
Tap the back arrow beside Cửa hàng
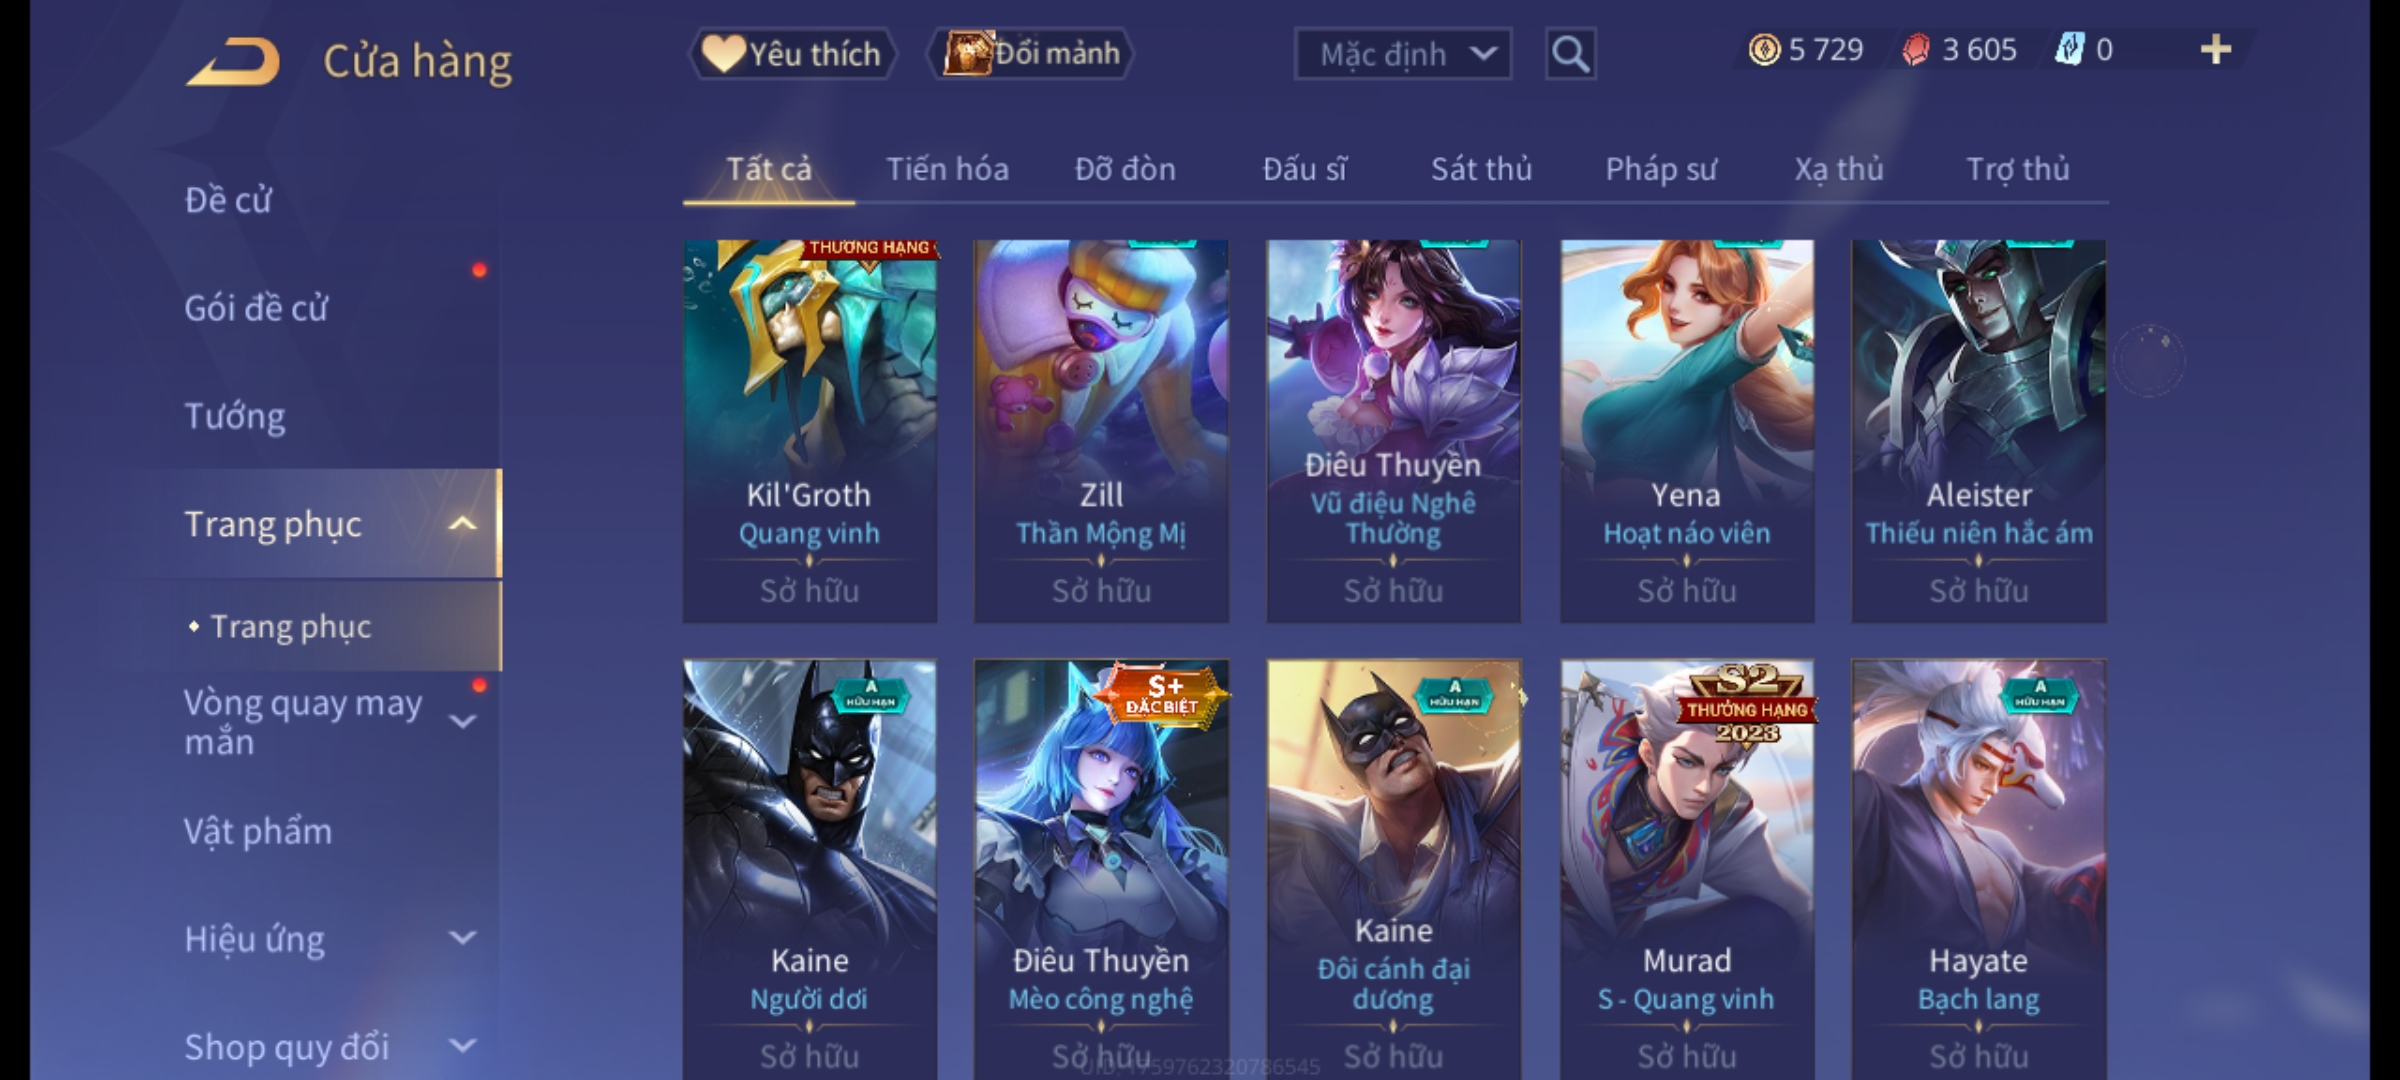click(232, 62)
